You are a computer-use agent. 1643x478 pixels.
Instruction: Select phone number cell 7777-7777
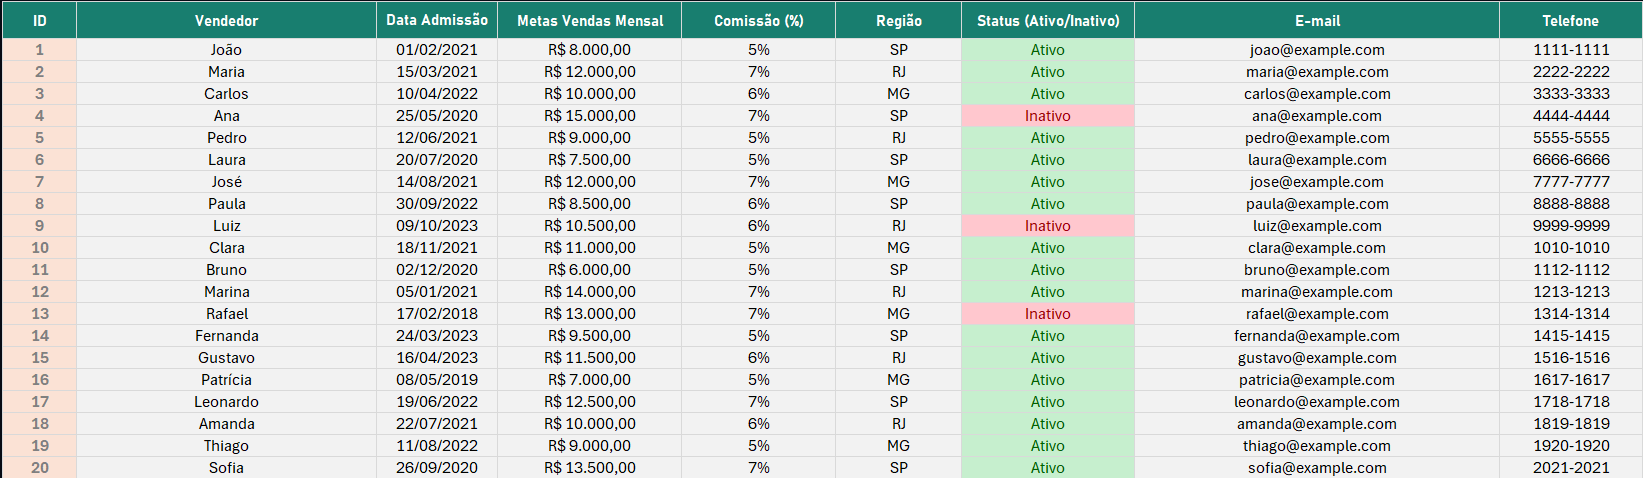(1571, 182)
